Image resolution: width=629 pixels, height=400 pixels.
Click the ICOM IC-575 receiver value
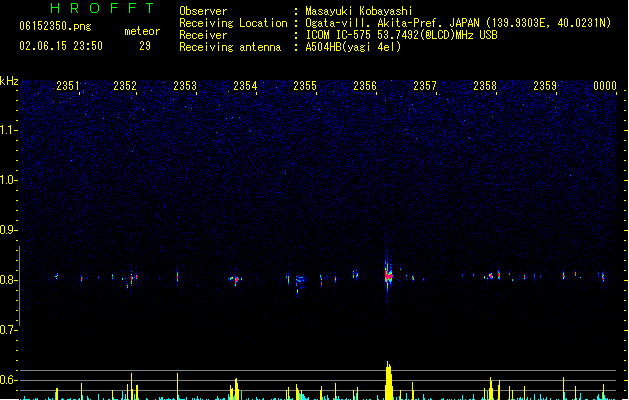click(x=402, y=35)
